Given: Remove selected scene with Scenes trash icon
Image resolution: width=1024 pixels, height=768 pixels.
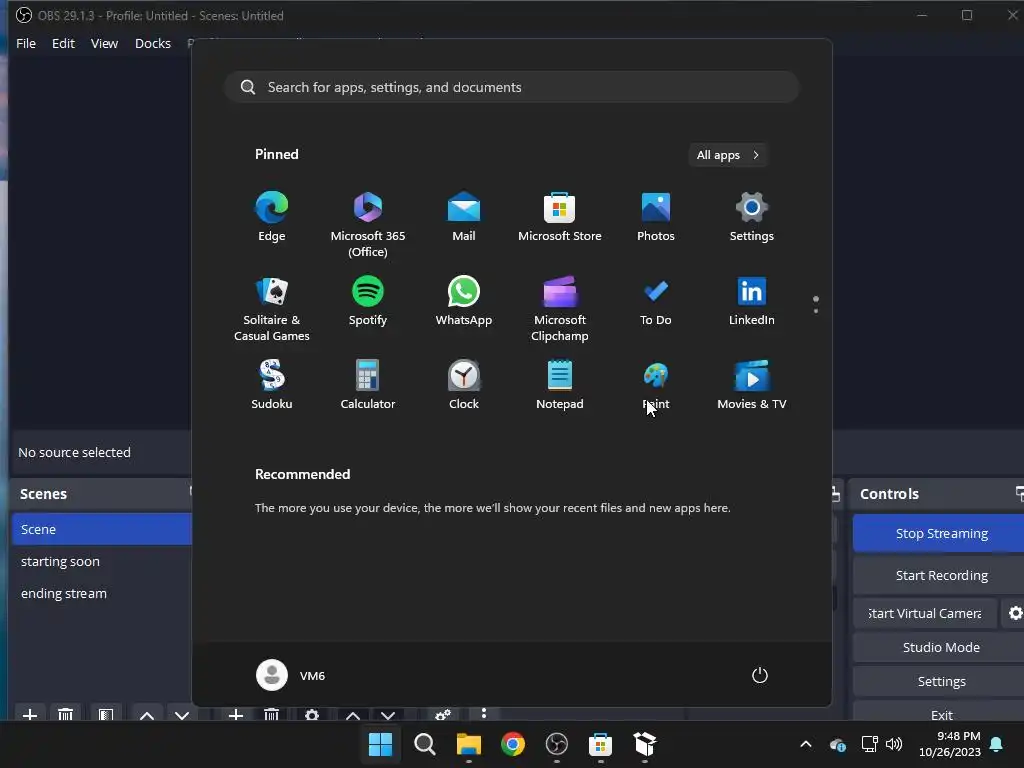Looking at the screenshot, I should click(65, 715).
